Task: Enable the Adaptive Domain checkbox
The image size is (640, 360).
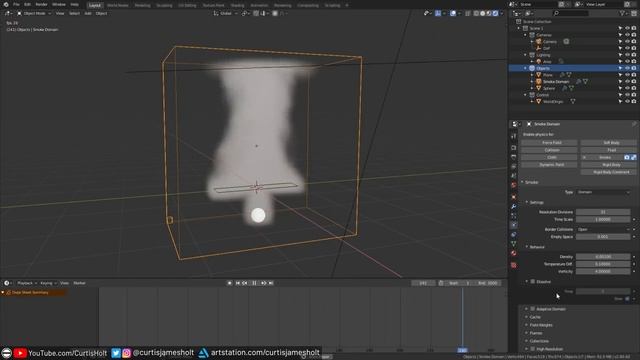Action: click(x=533, y=309)
